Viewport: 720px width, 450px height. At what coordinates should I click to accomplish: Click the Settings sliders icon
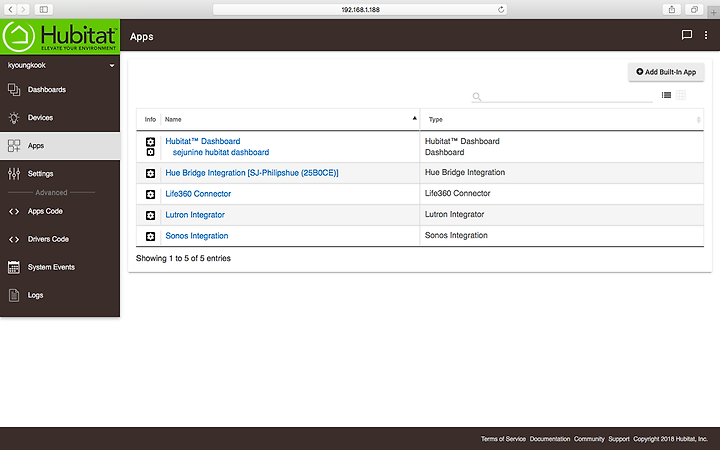[14, 174]
